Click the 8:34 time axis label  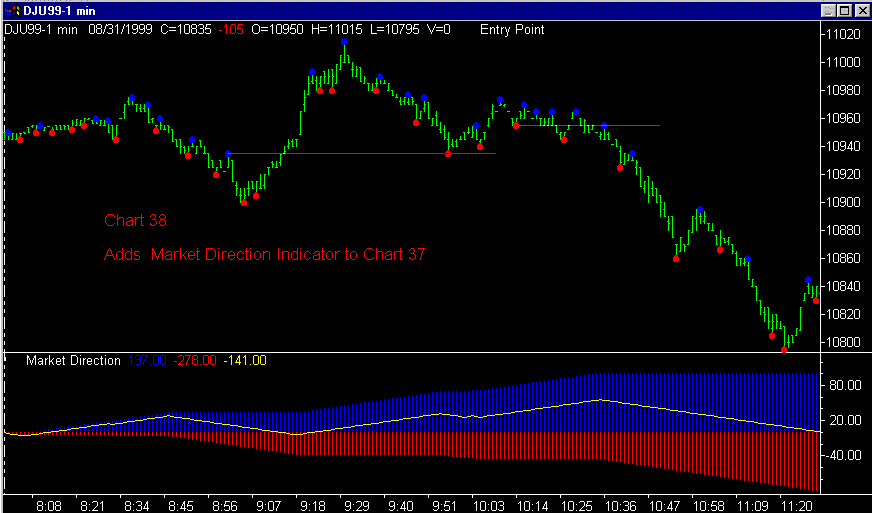[136, 506]
